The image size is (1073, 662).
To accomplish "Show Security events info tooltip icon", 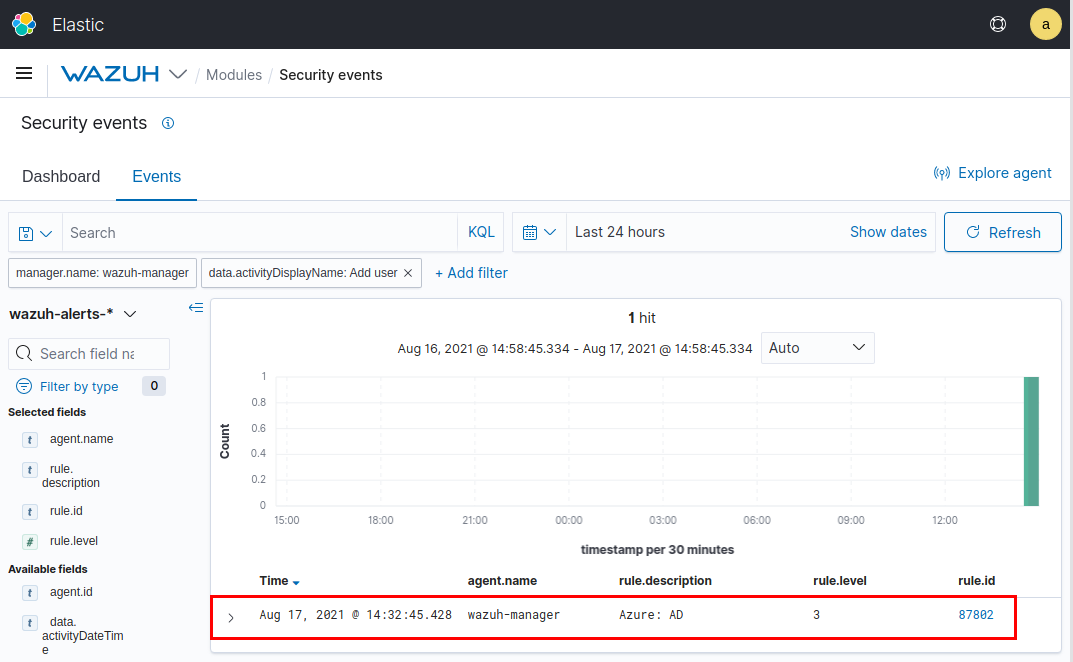I will click(x=168, y=123).
